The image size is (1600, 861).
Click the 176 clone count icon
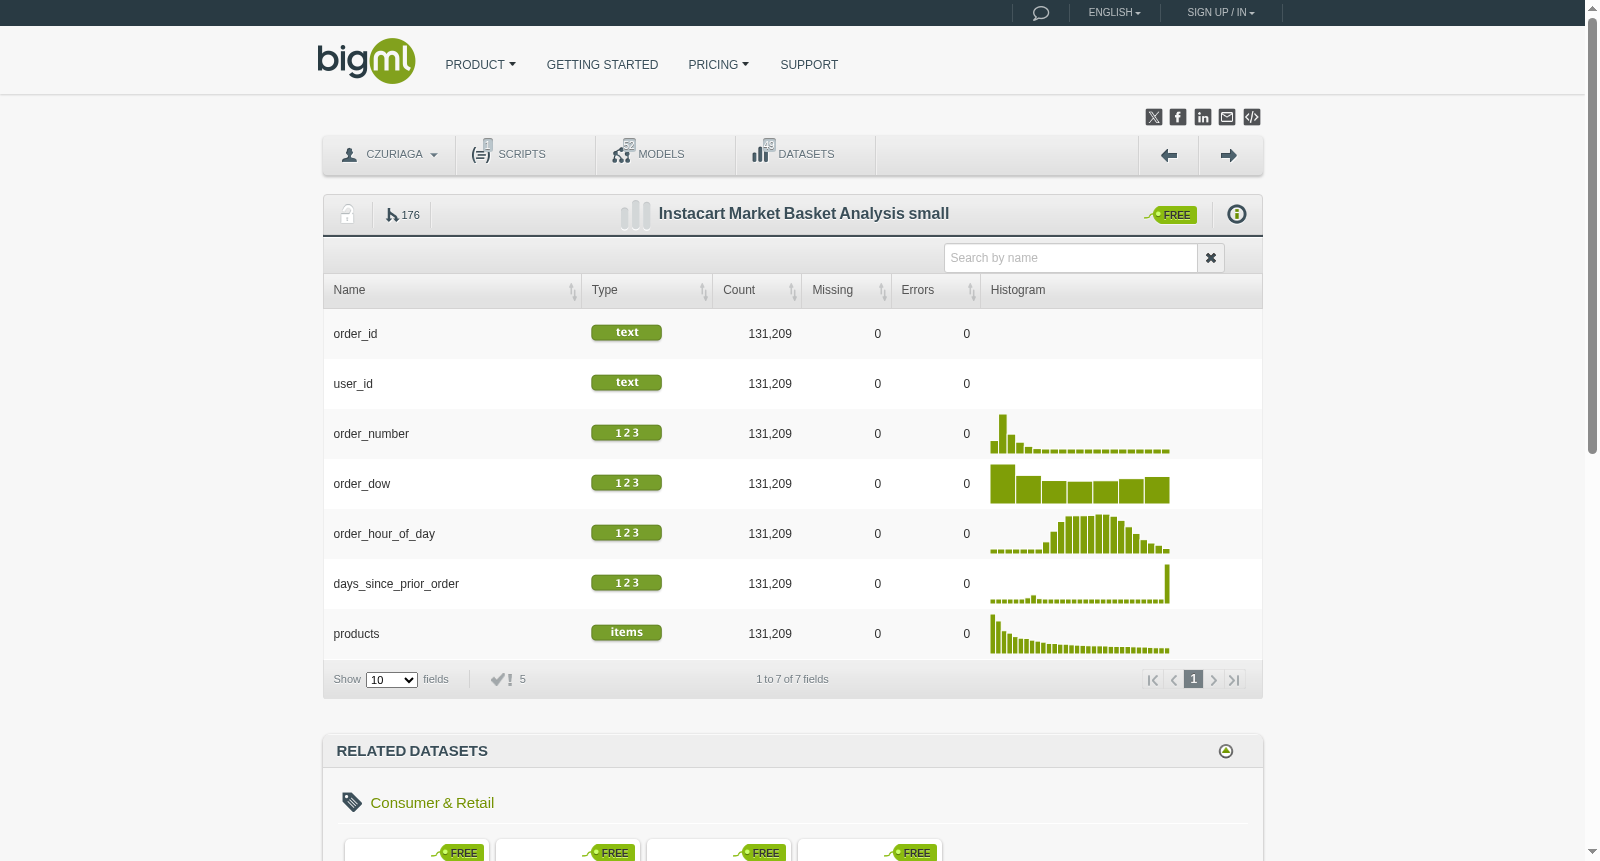click(x=403, y=215)
